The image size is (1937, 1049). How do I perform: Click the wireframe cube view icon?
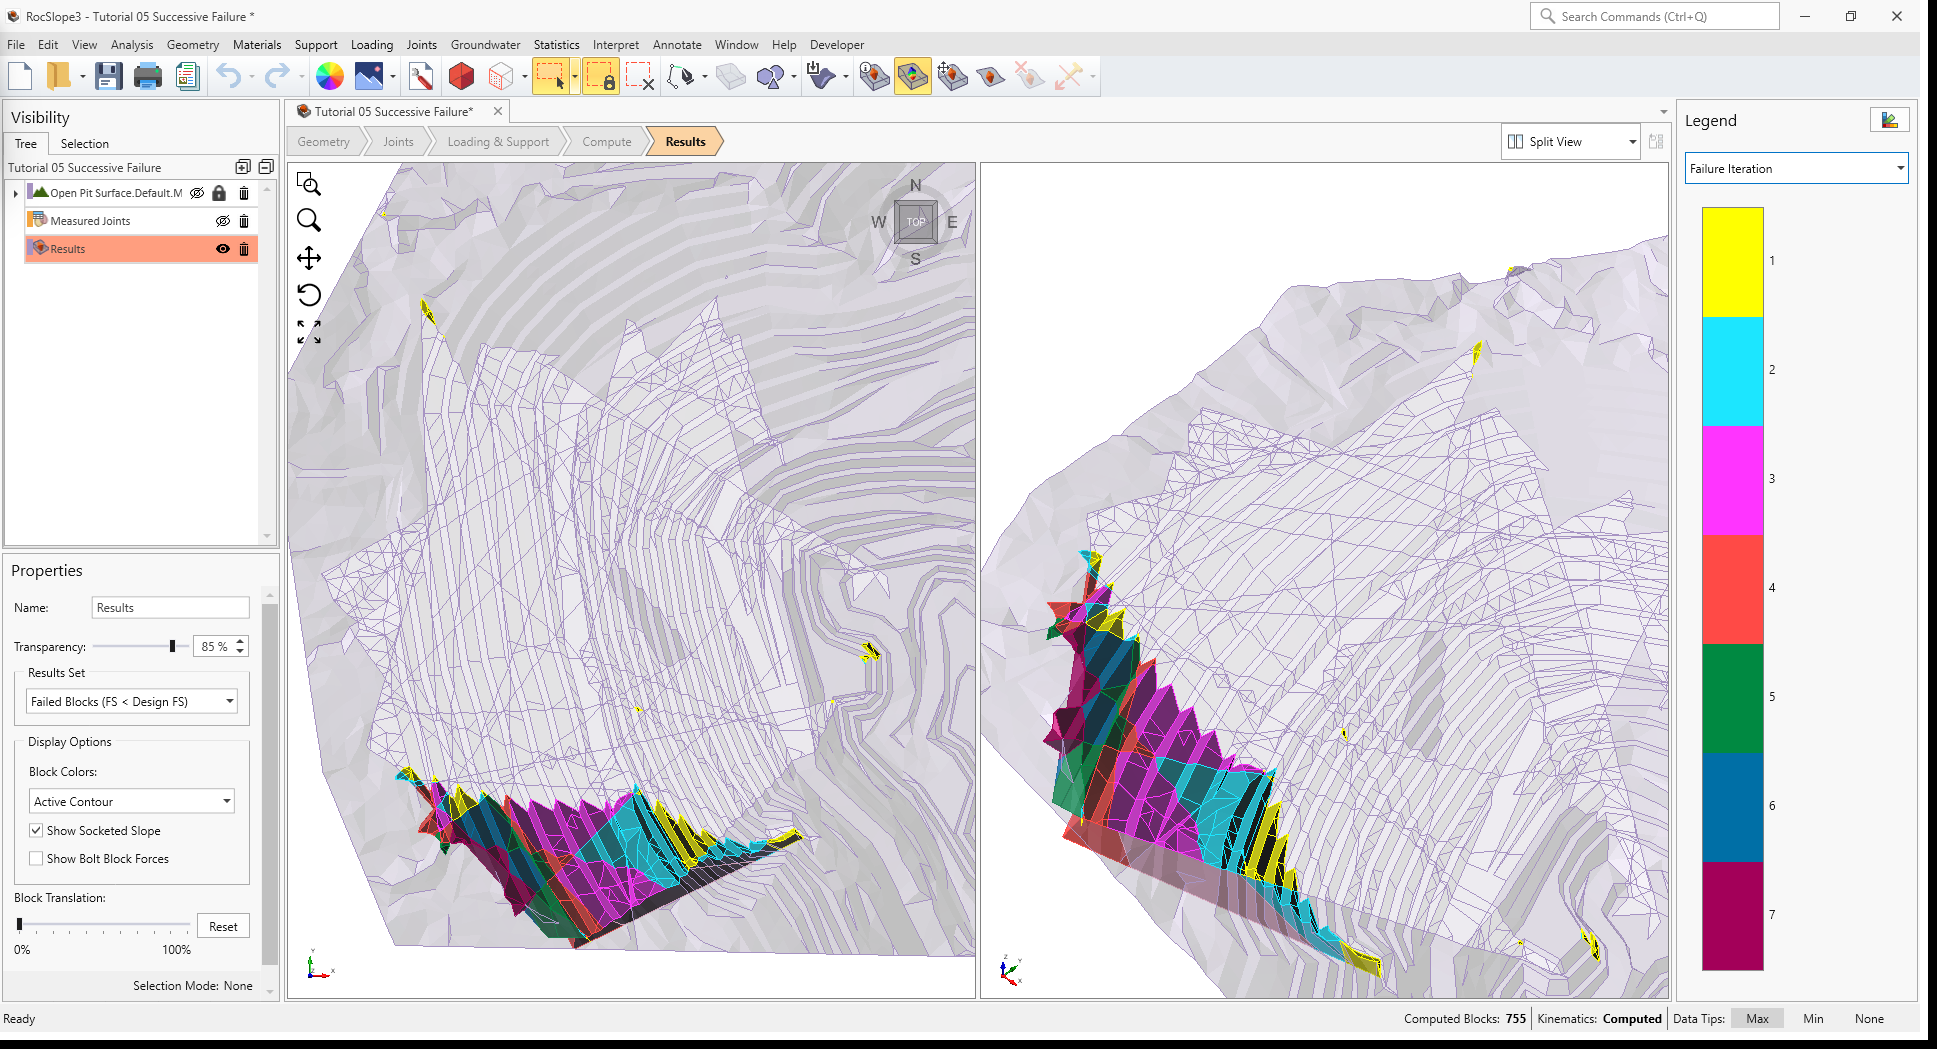click(x=501, y=76)
